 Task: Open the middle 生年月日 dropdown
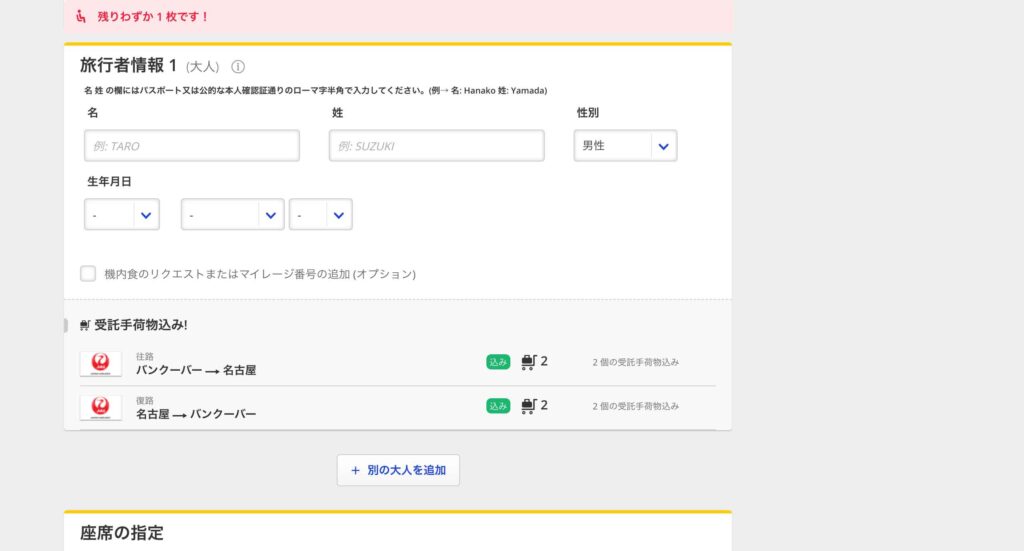[x=232, y=215]
